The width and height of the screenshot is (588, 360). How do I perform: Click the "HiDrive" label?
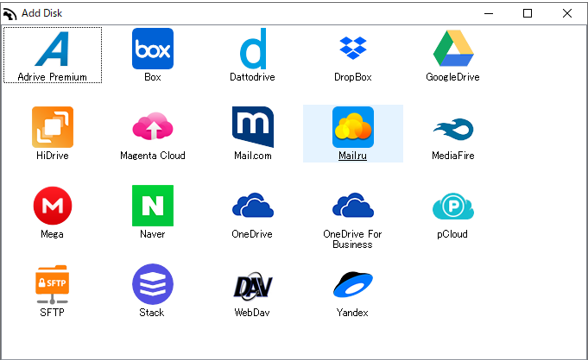coord(52,155)
